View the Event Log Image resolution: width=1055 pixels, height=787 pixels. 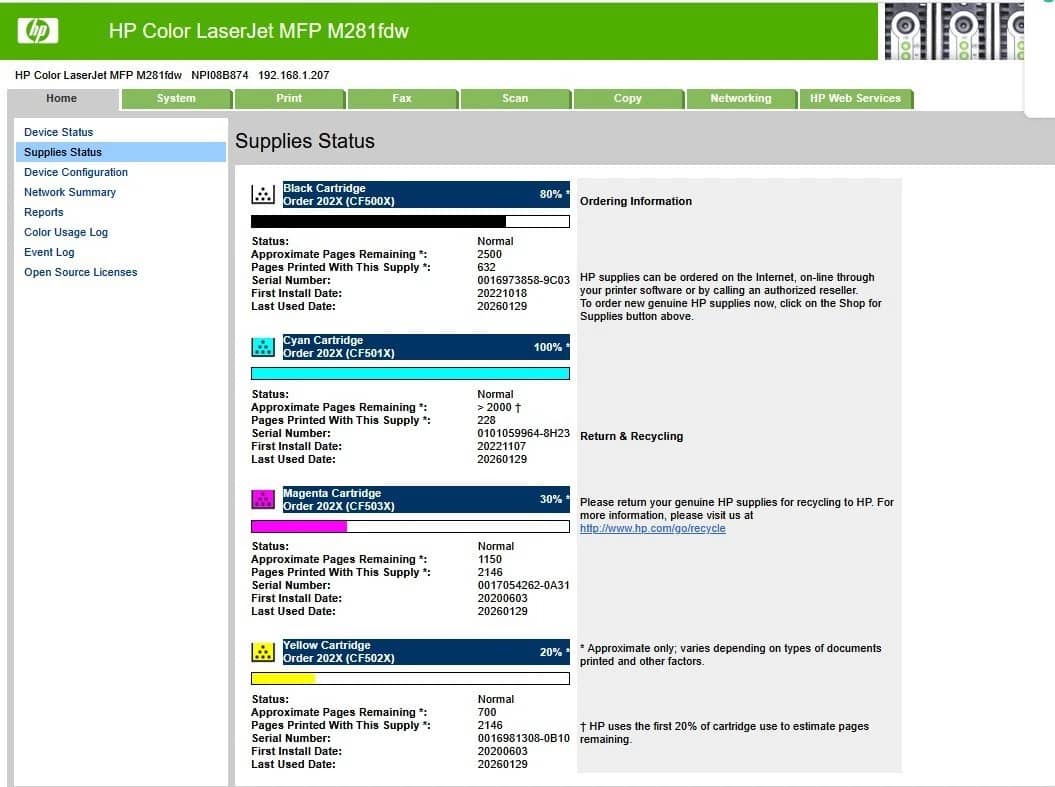point(49,252)
